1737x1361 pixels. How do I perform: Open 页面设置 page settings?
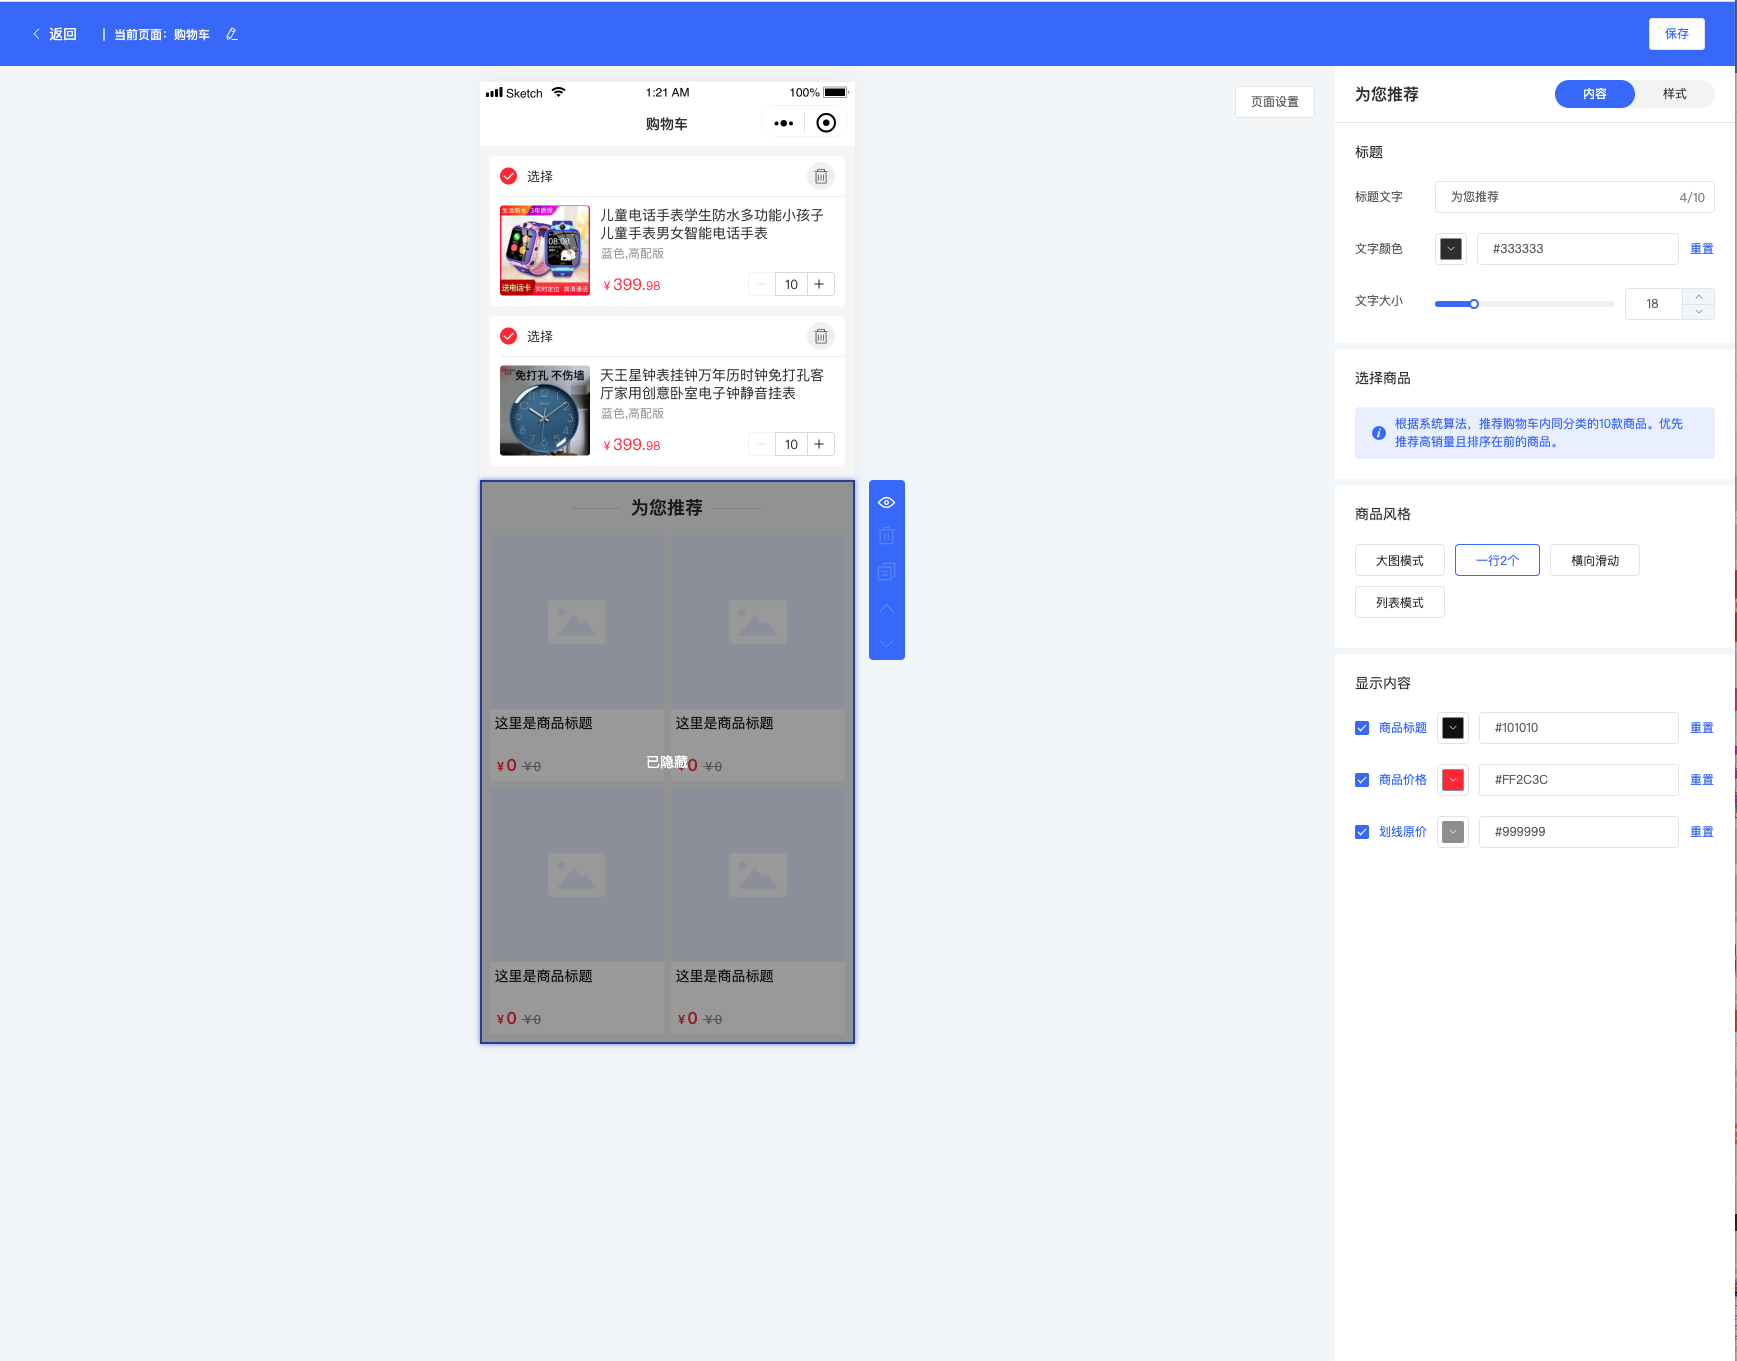point(1274,102)
